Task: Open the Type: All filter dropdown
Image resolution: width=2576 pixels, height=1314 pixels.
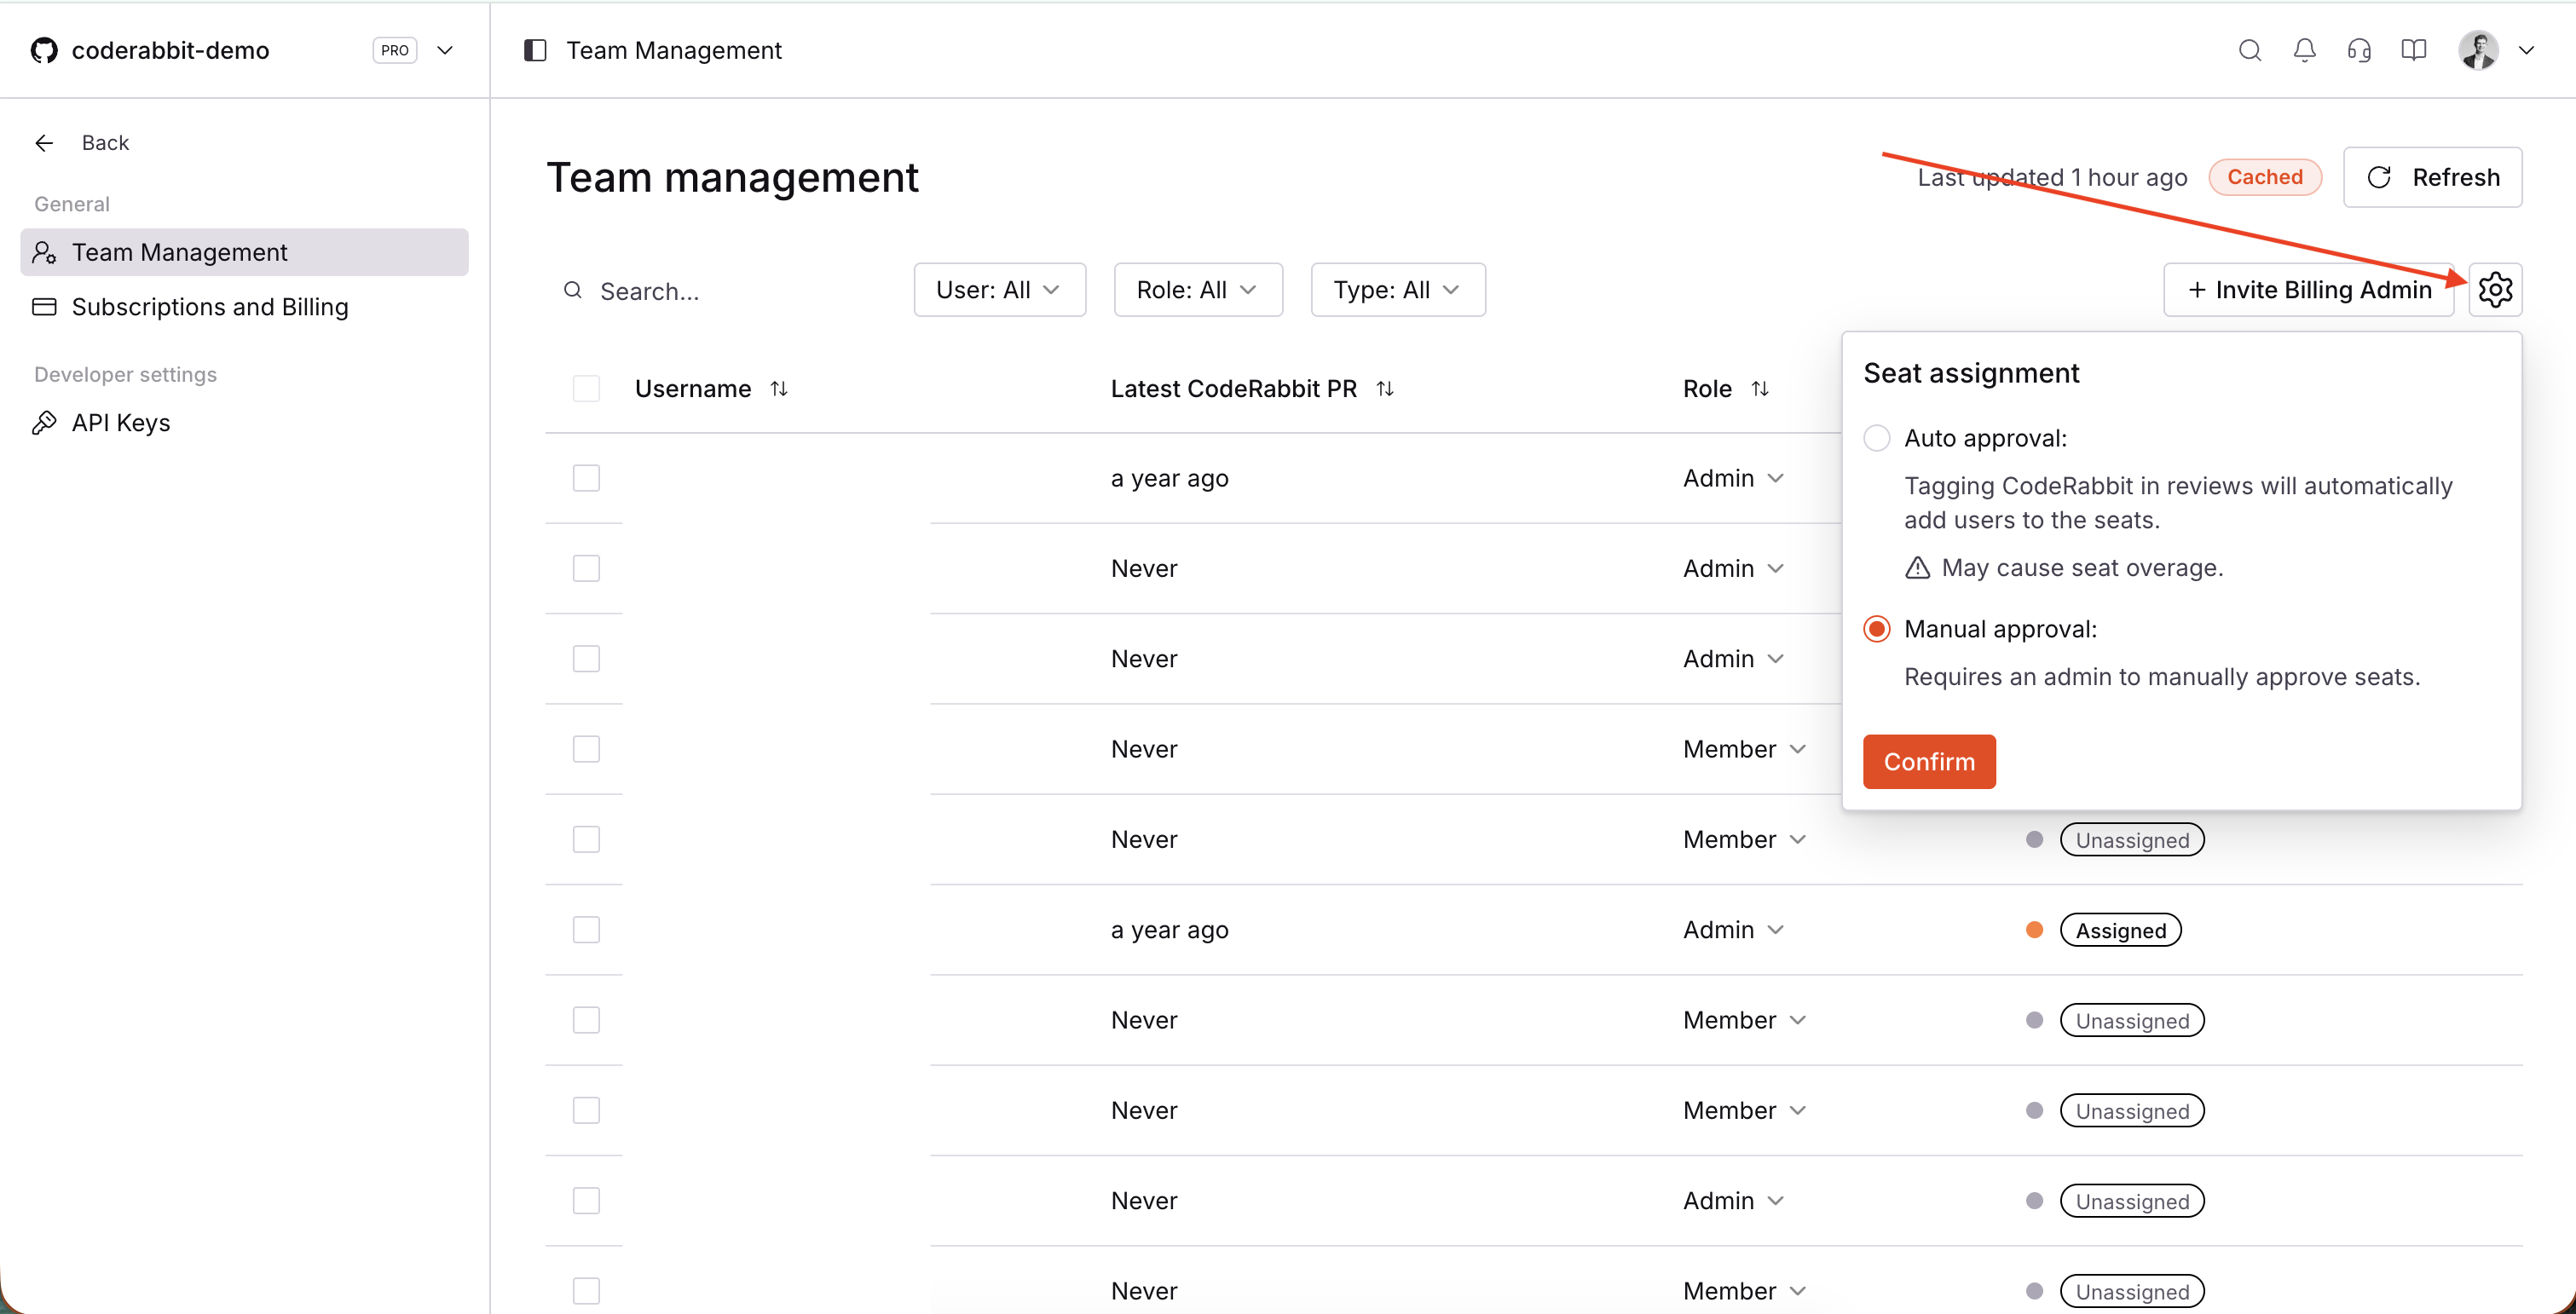Action: point(1398,289)
